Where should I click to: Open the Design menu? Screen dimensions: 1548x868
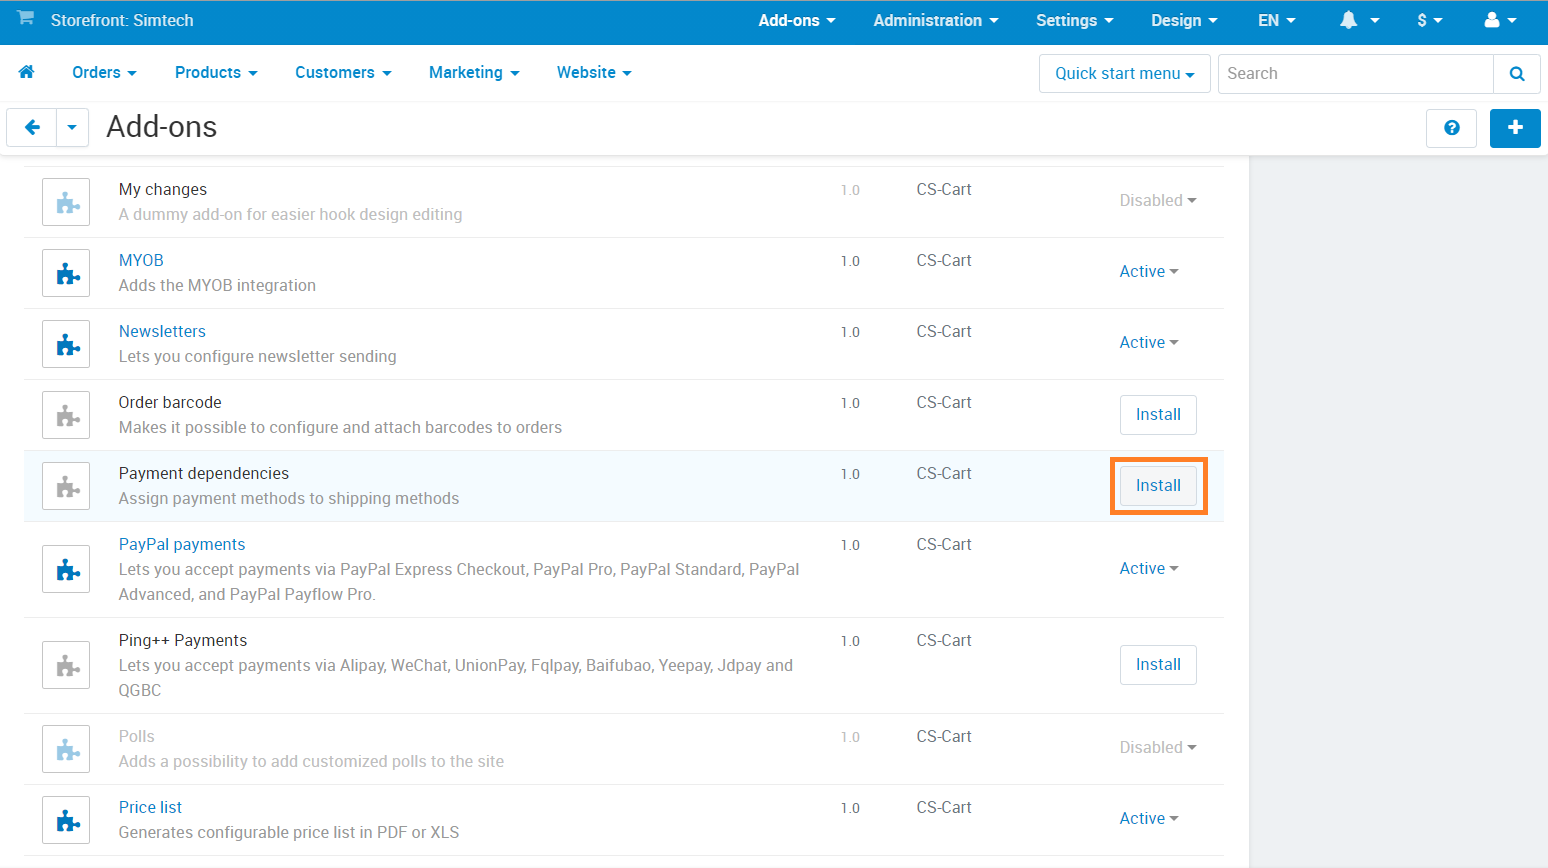(x=1185, y=20)
